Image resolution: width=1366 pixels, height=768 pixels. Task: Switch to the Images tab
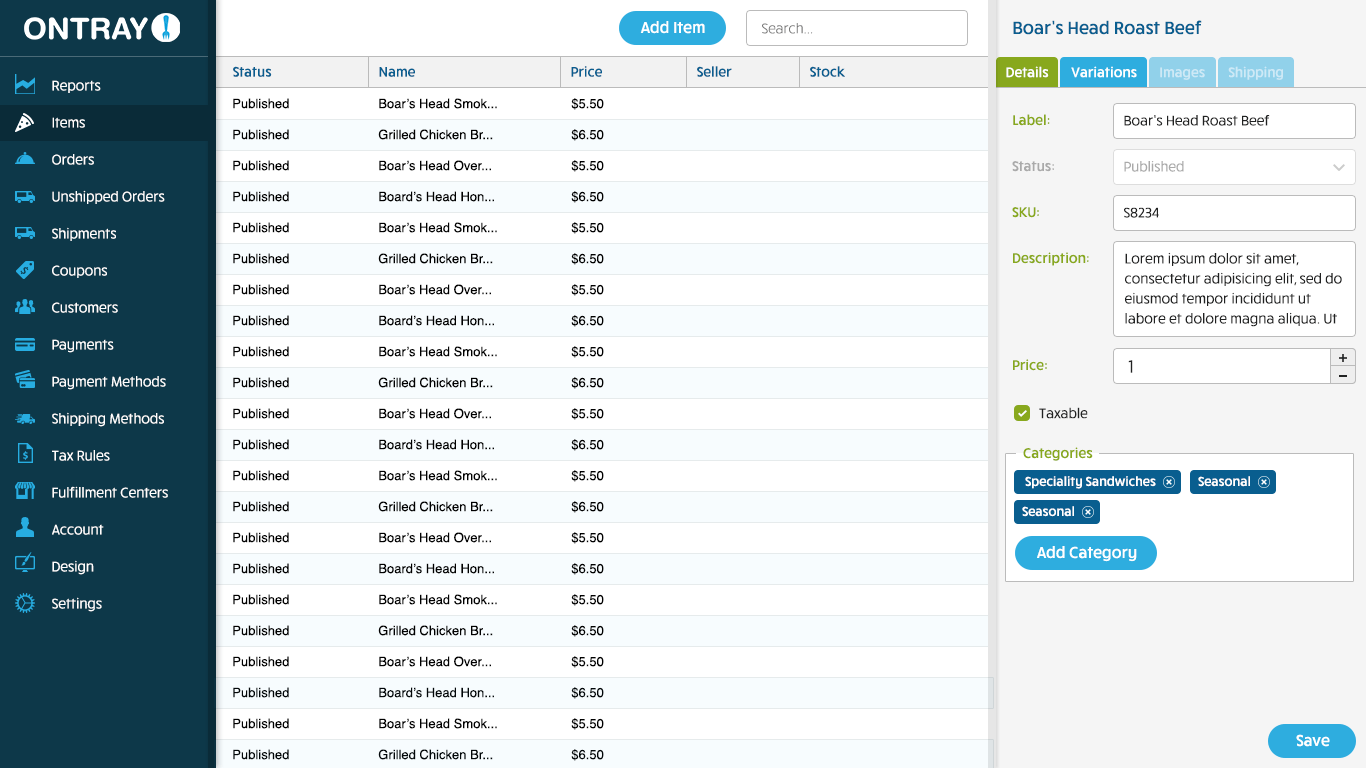click(1182, 72)
